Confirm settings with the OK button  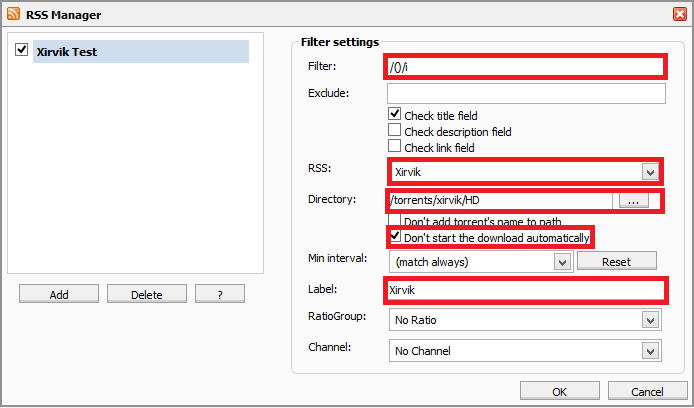559,391
